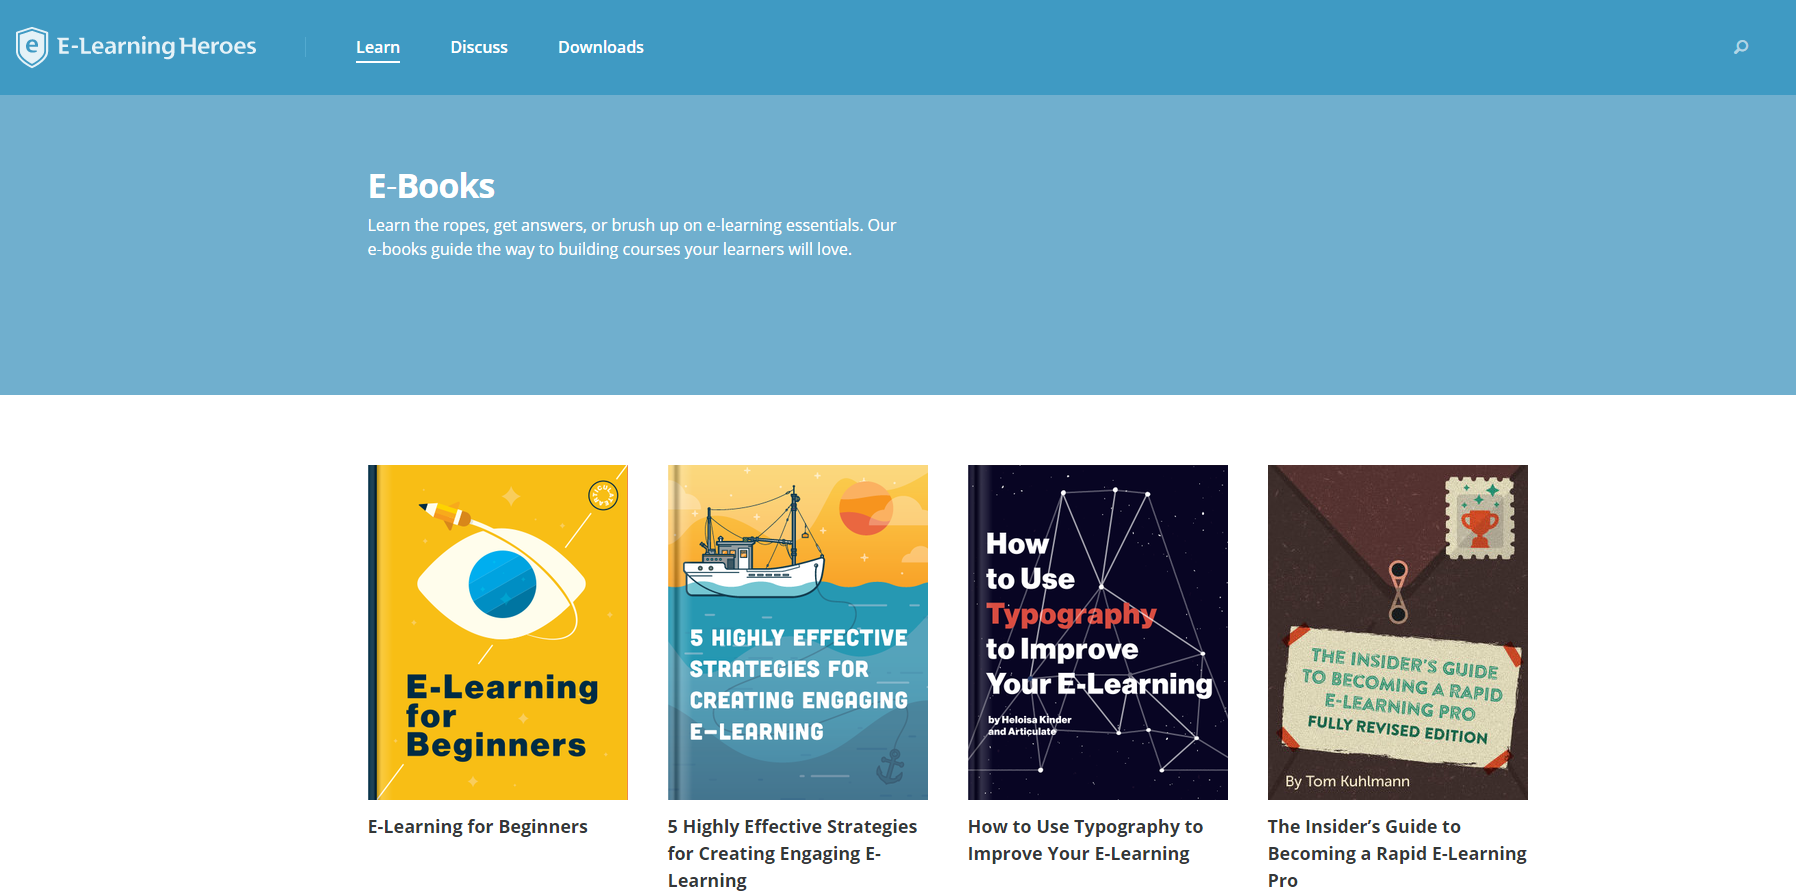This screenshot has height=891, width=1796.
Task: Click the E-Learning for Beginners title link
Action: [x=478, y=827]
